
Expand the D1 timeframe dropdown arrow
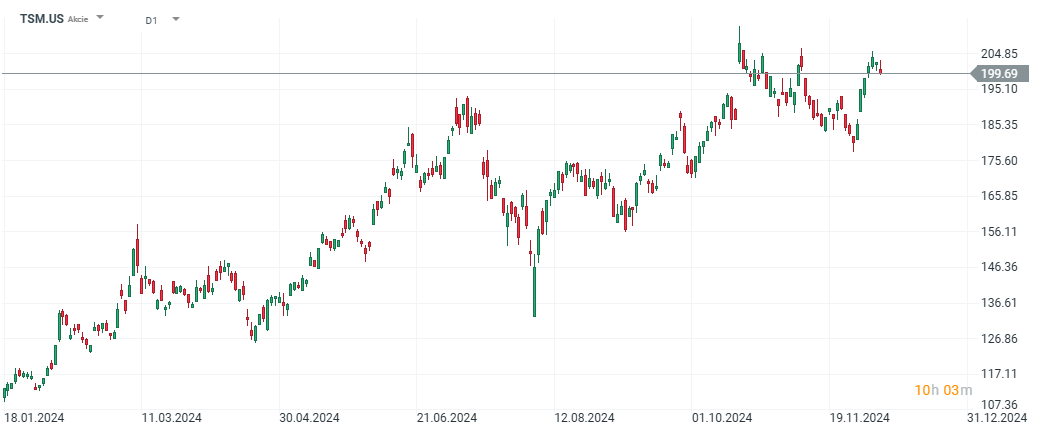click(x=176, y=19)
